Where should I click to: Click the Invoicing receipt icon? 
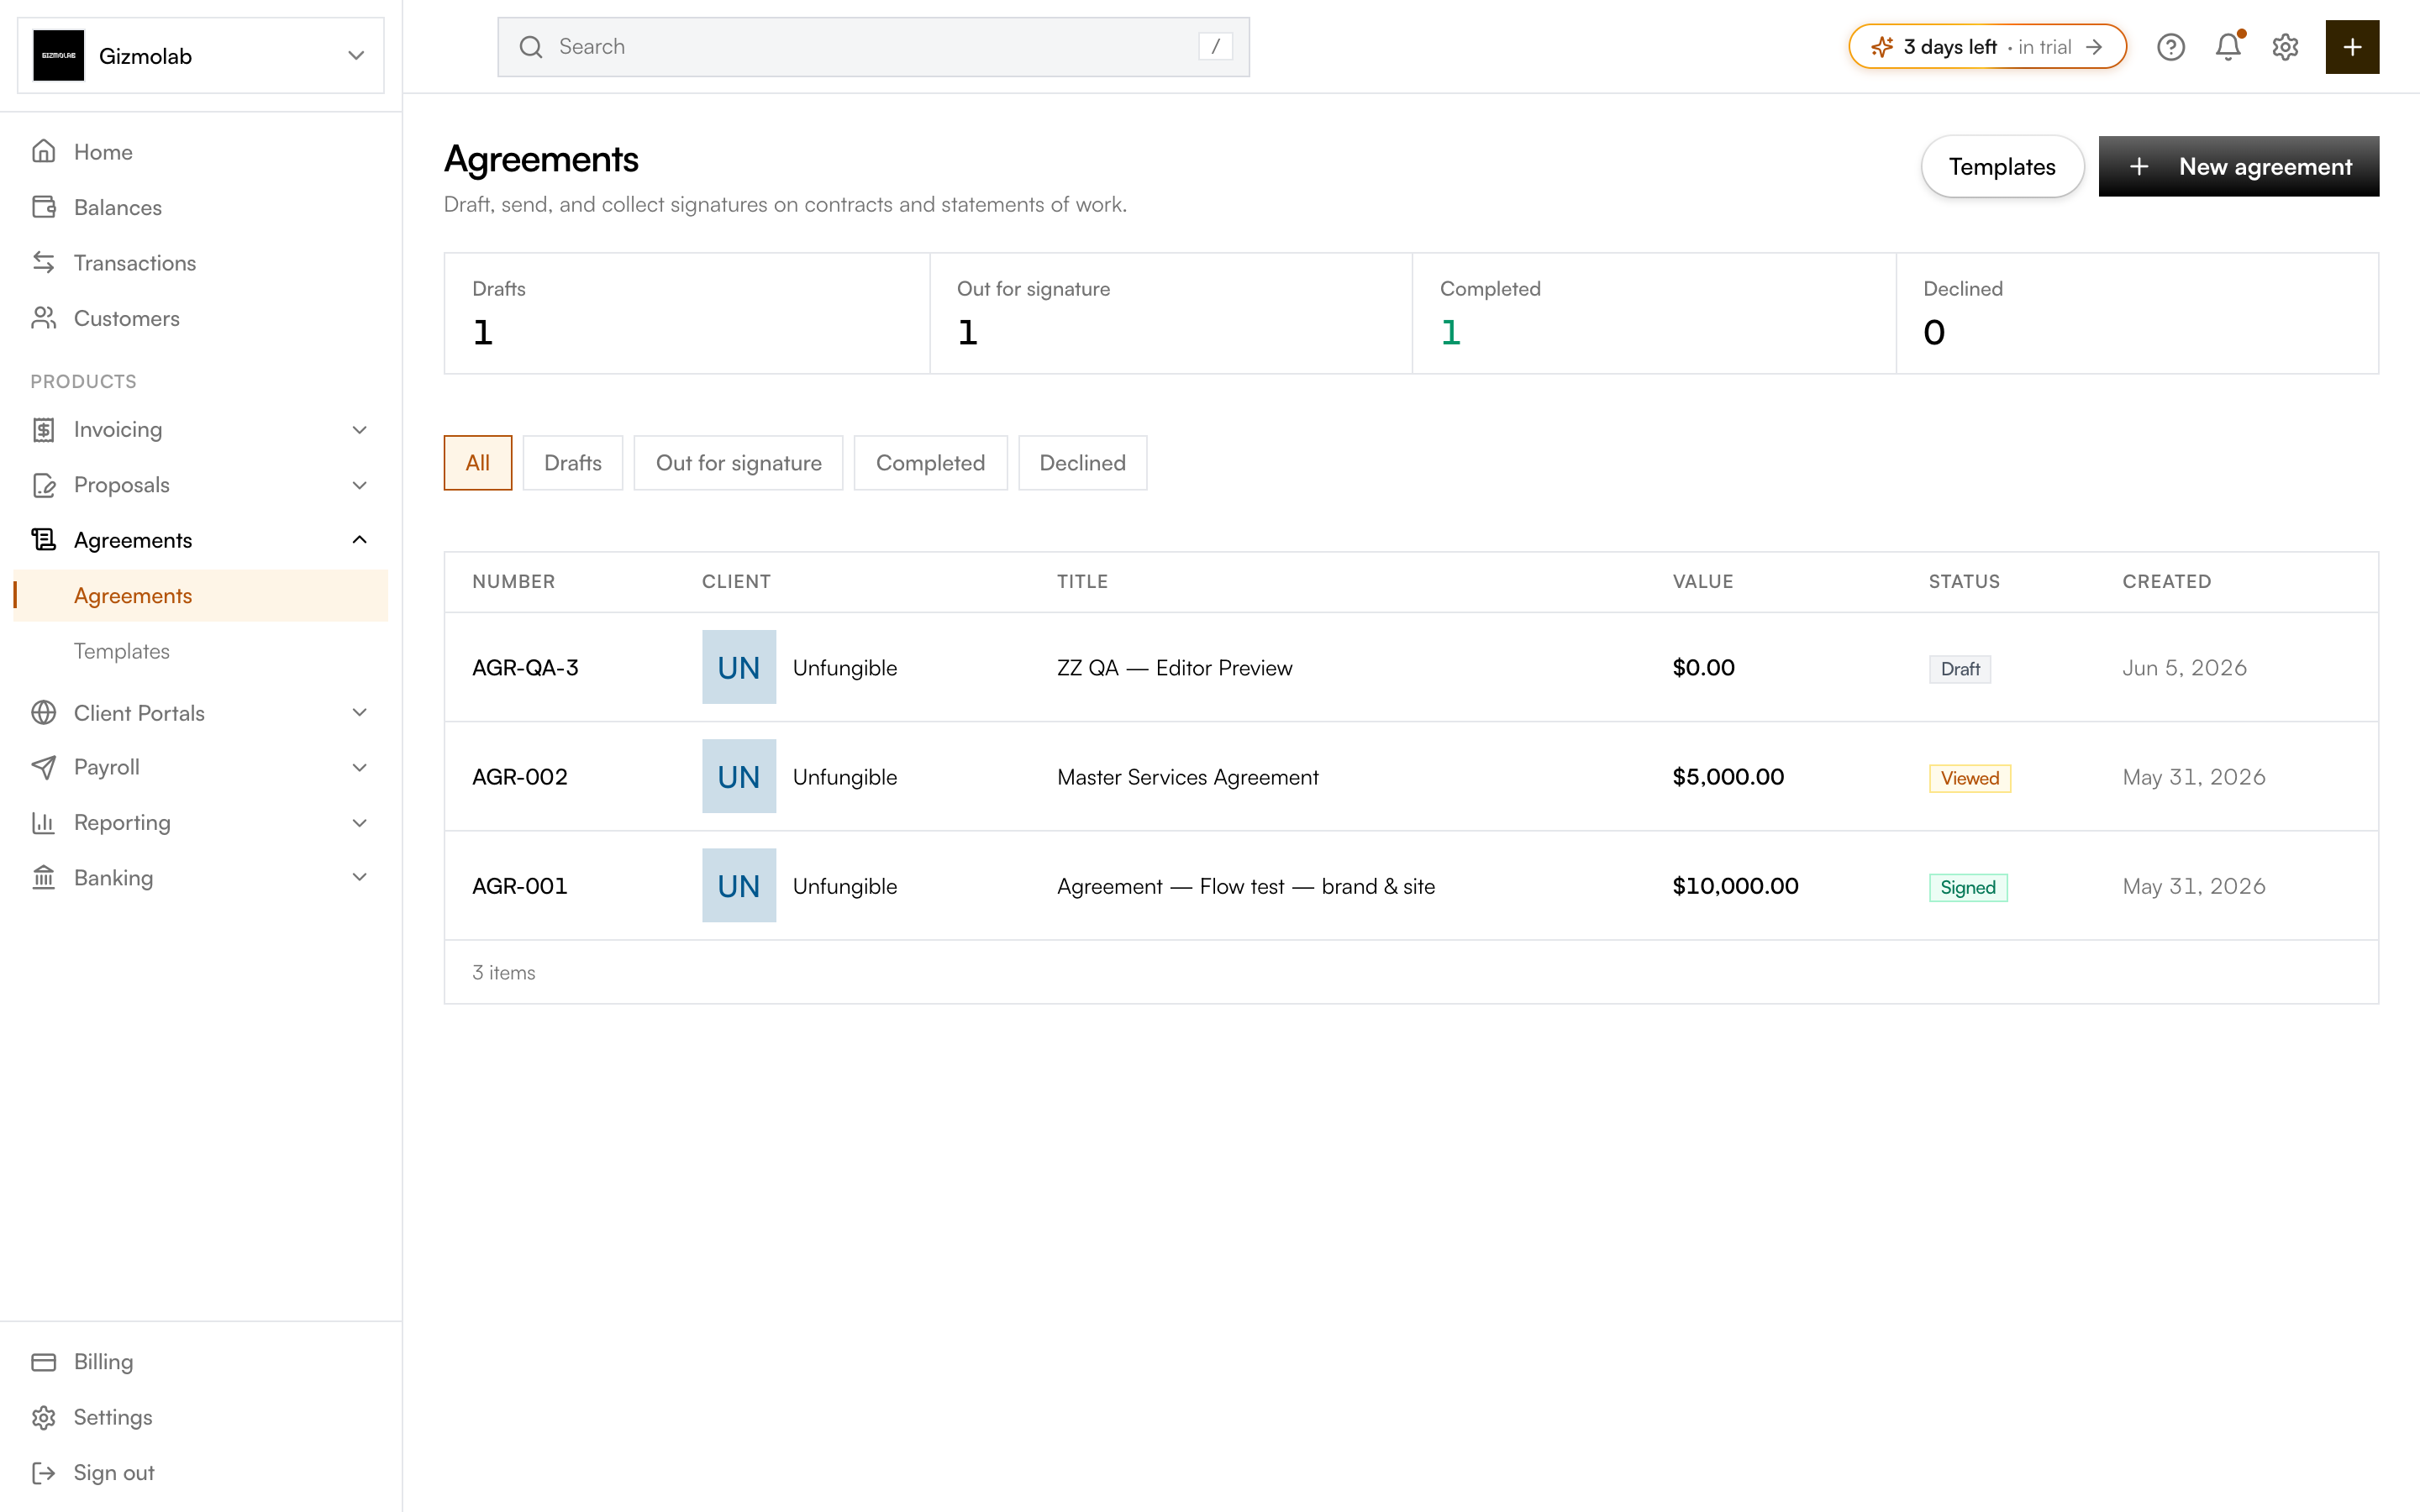[x=44, y=430]
